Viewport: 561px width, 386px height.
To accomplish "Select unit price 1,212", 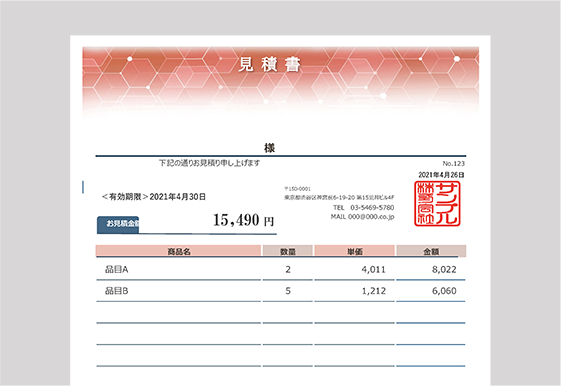I will click(x=374, y=291).
